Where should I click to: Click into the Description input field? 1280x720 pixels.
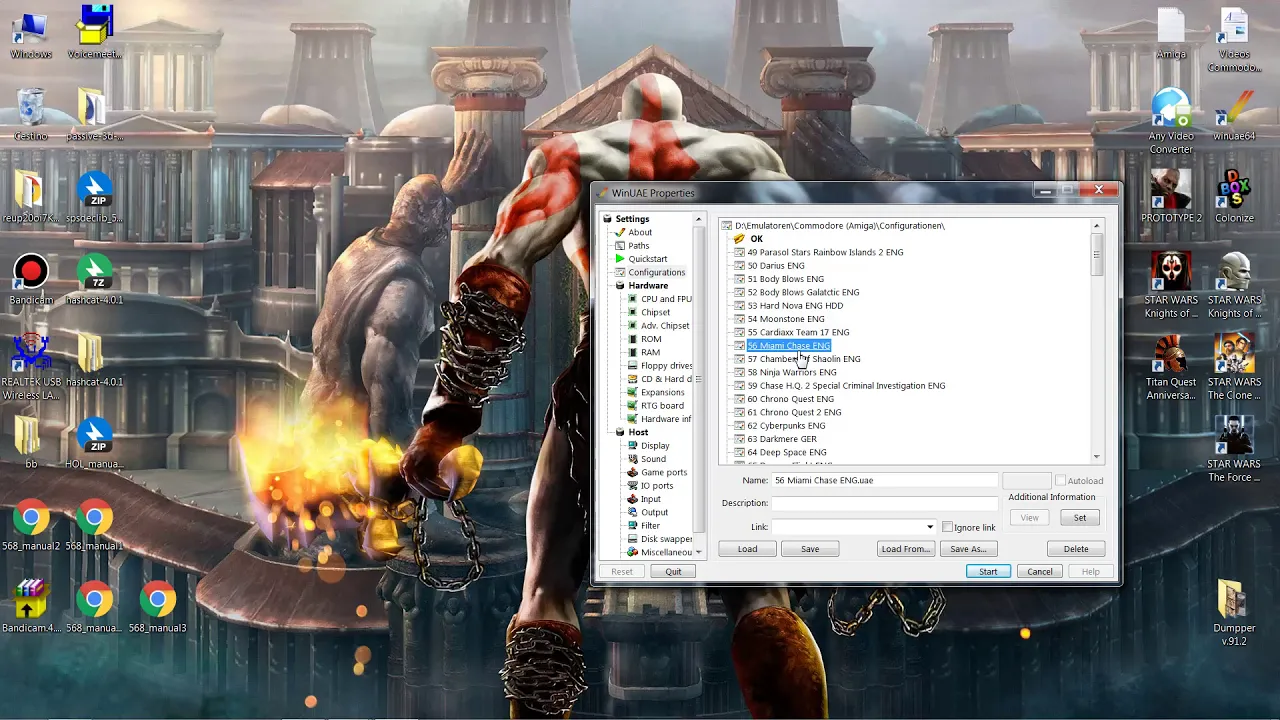(884, 503)
